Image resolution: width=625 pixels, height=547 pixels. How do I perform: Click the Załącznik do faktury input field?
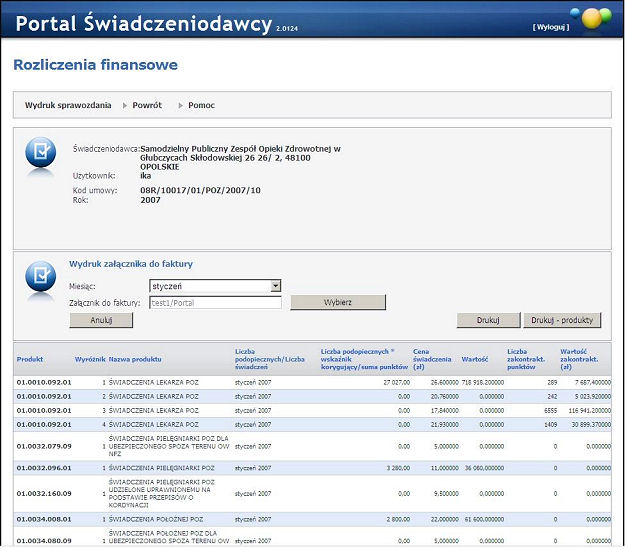[215, 302]
